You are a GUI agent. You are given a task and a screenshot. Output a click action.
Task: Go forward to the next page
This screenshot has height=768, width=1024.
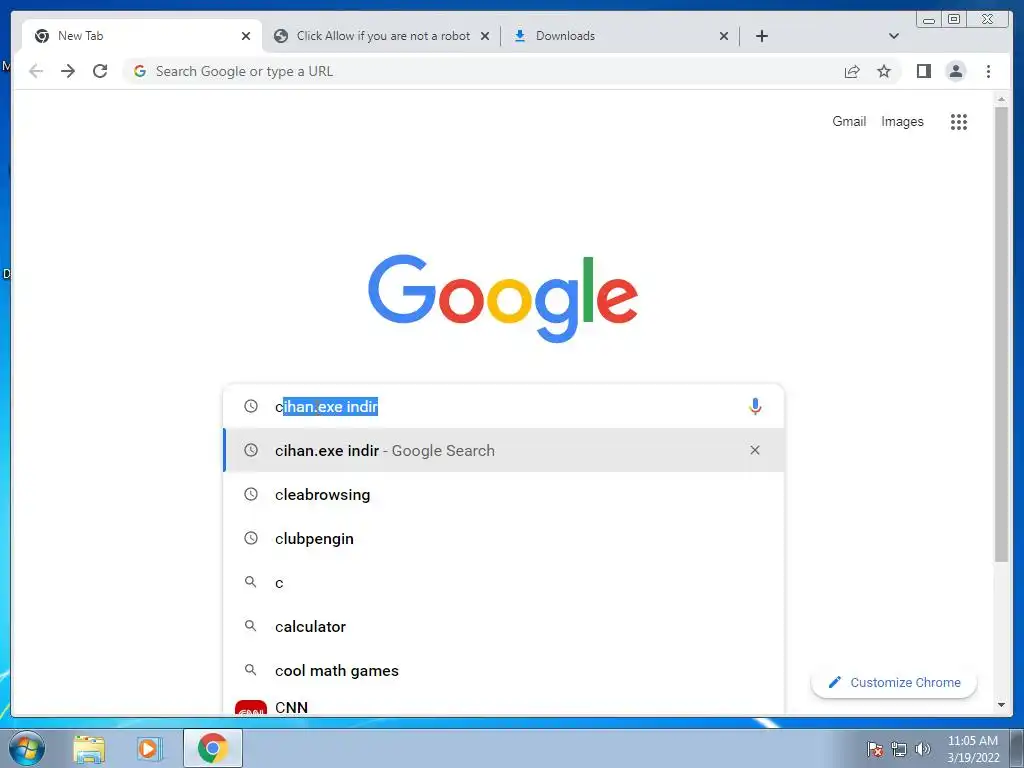(x=68, y=71)
